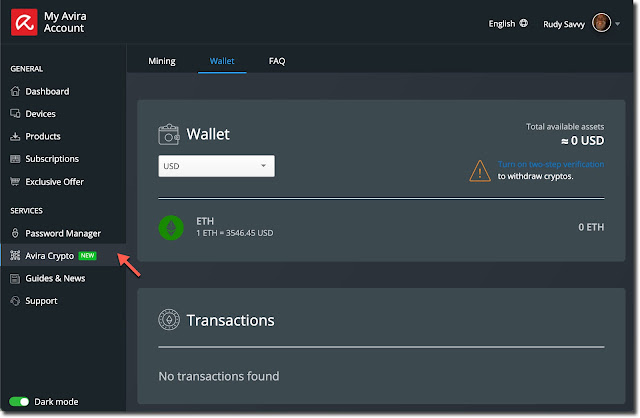Click the GENERAL section header
The height and width of the screenshot is (418, 640).
[x=27, y=69]
